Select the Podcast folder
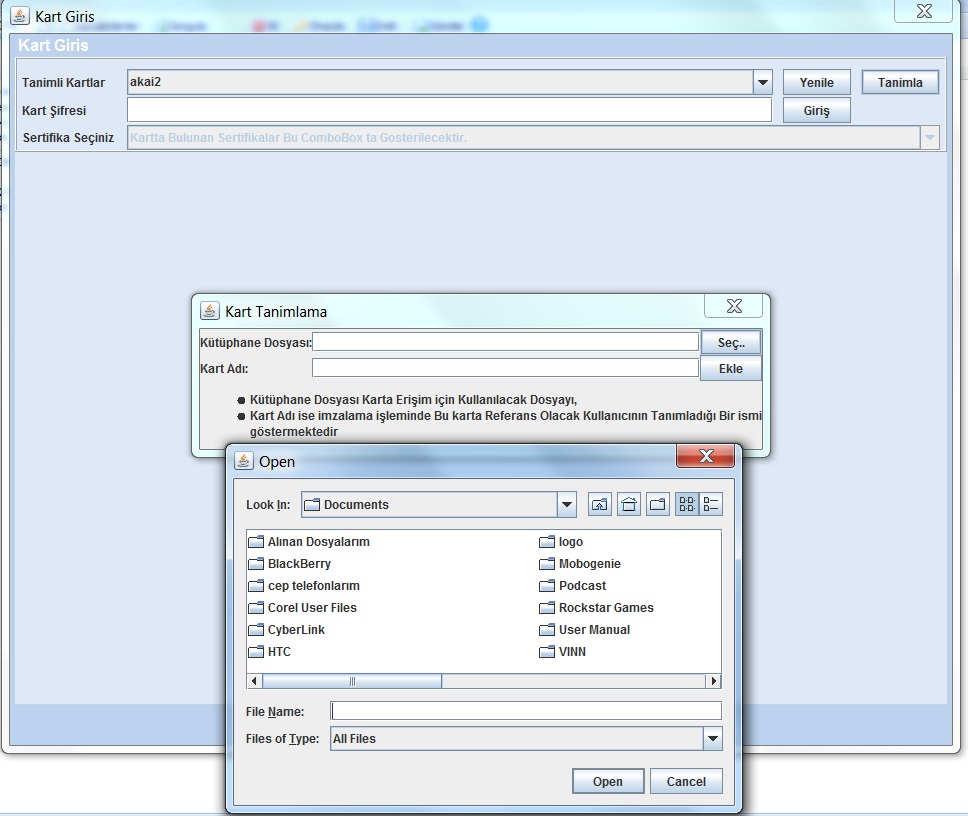The height and width of the screenshot is (816, 968). 582,586
